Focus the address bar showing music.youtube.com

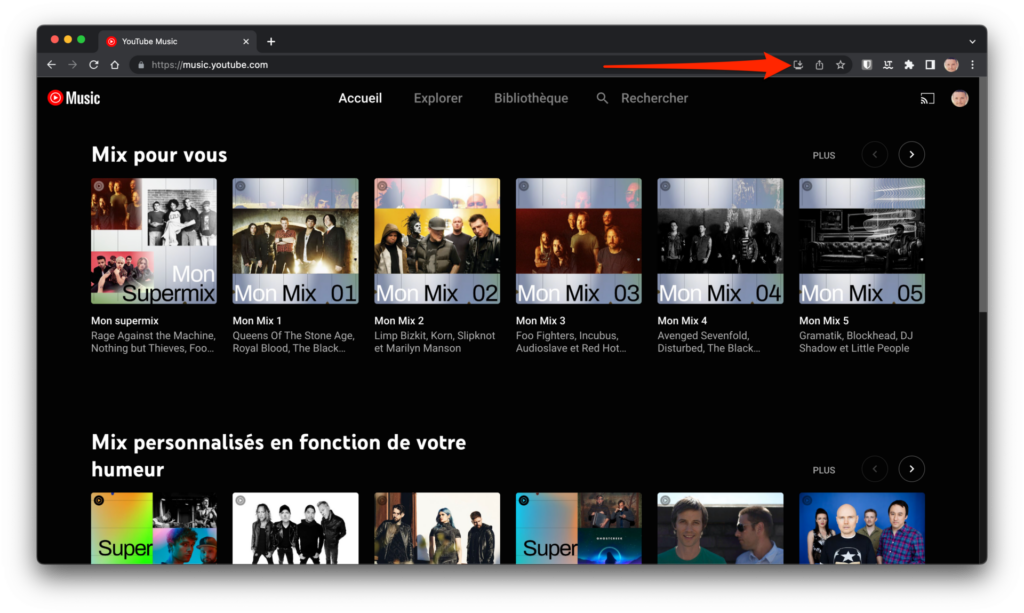click(457, 65)
